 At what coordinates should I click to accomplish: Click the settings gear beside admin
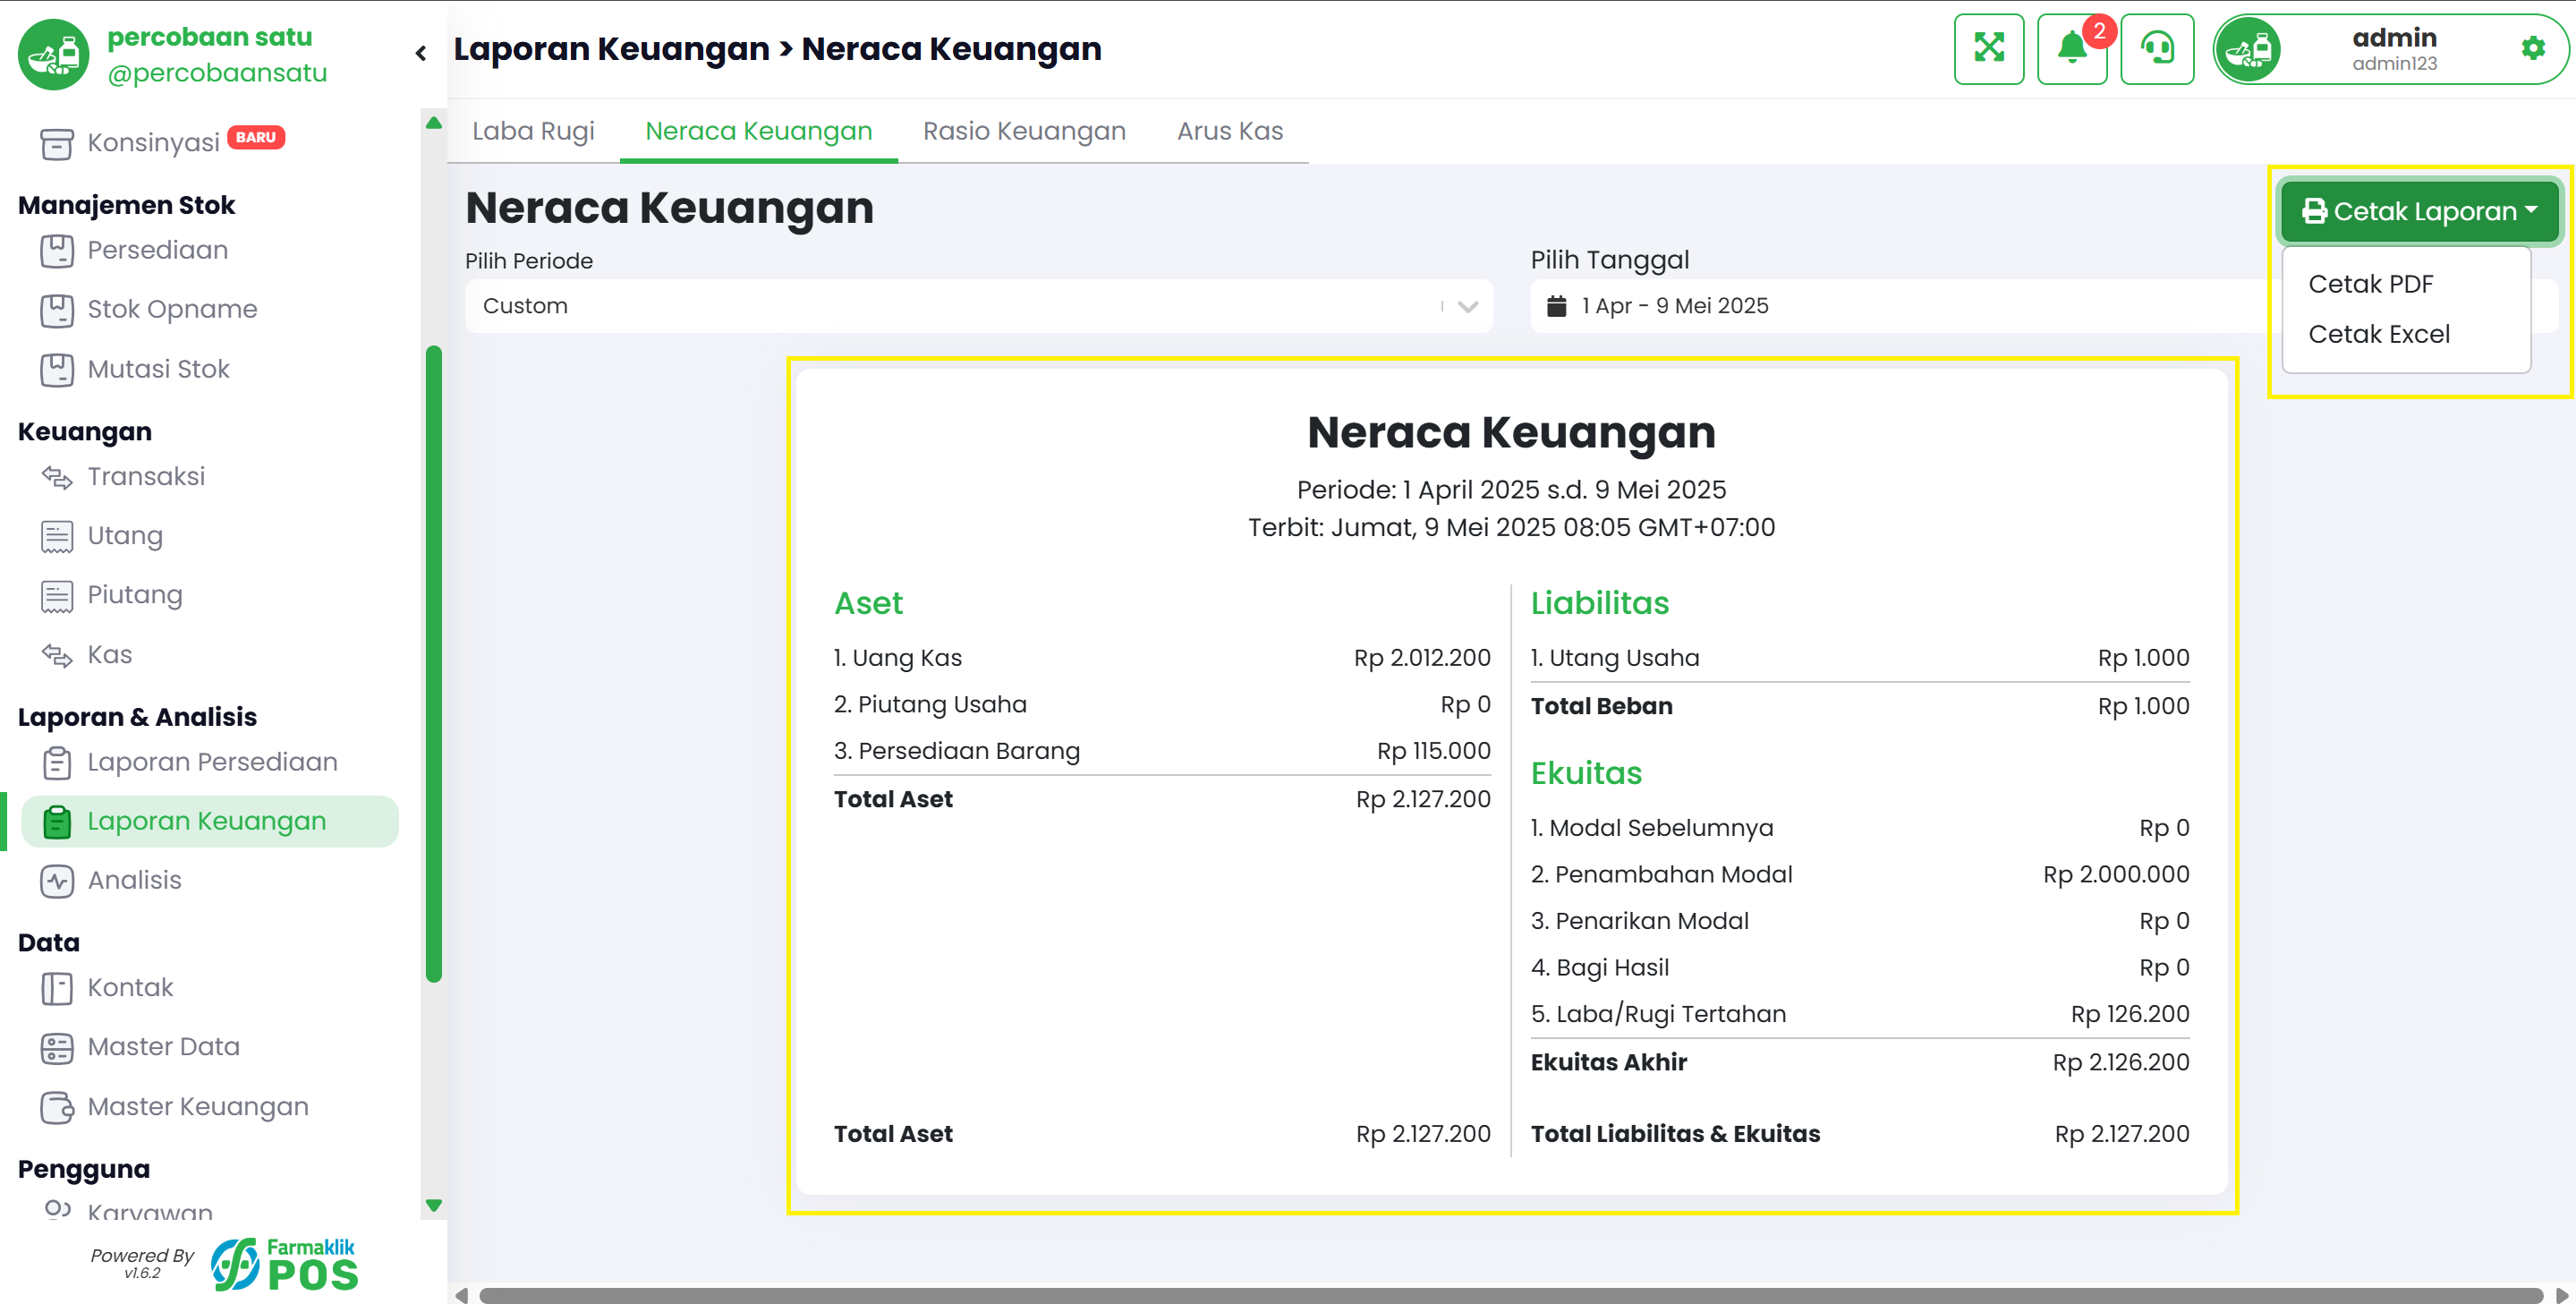2533,48
